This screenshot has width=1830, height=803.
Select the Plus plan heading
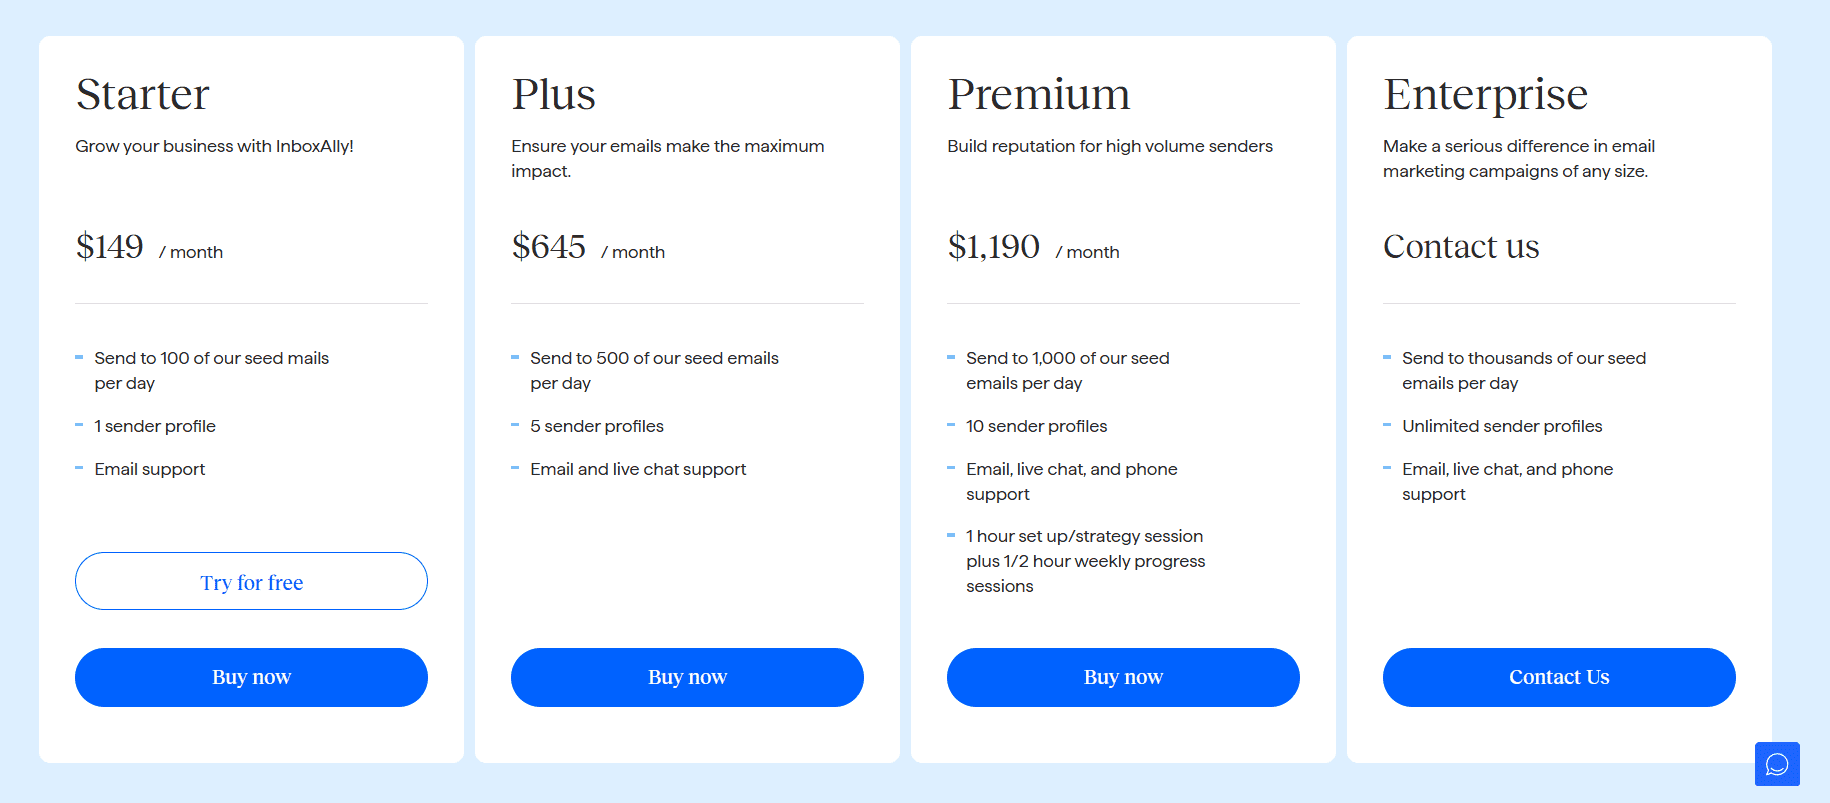pos(554,94)
